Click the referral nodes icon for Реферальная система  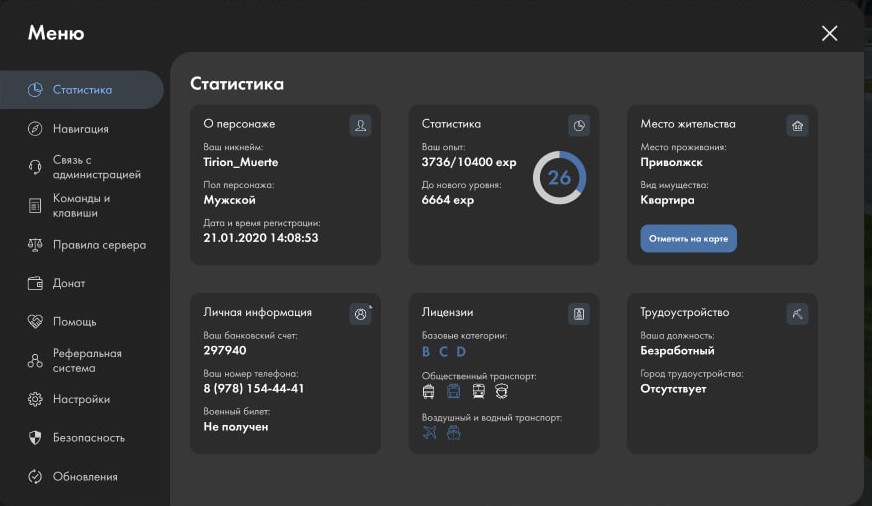point(35,361)
